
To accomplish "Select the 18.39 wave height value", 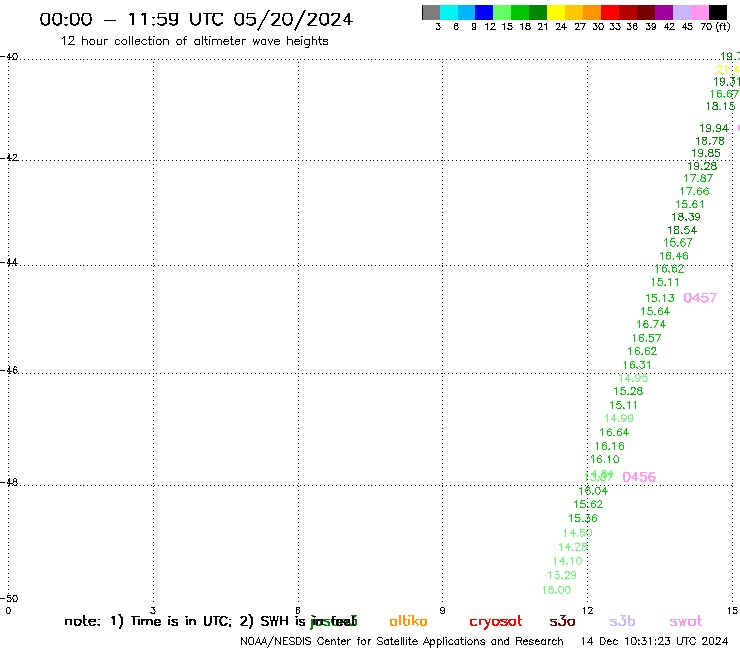I will [x=686, y=217].
